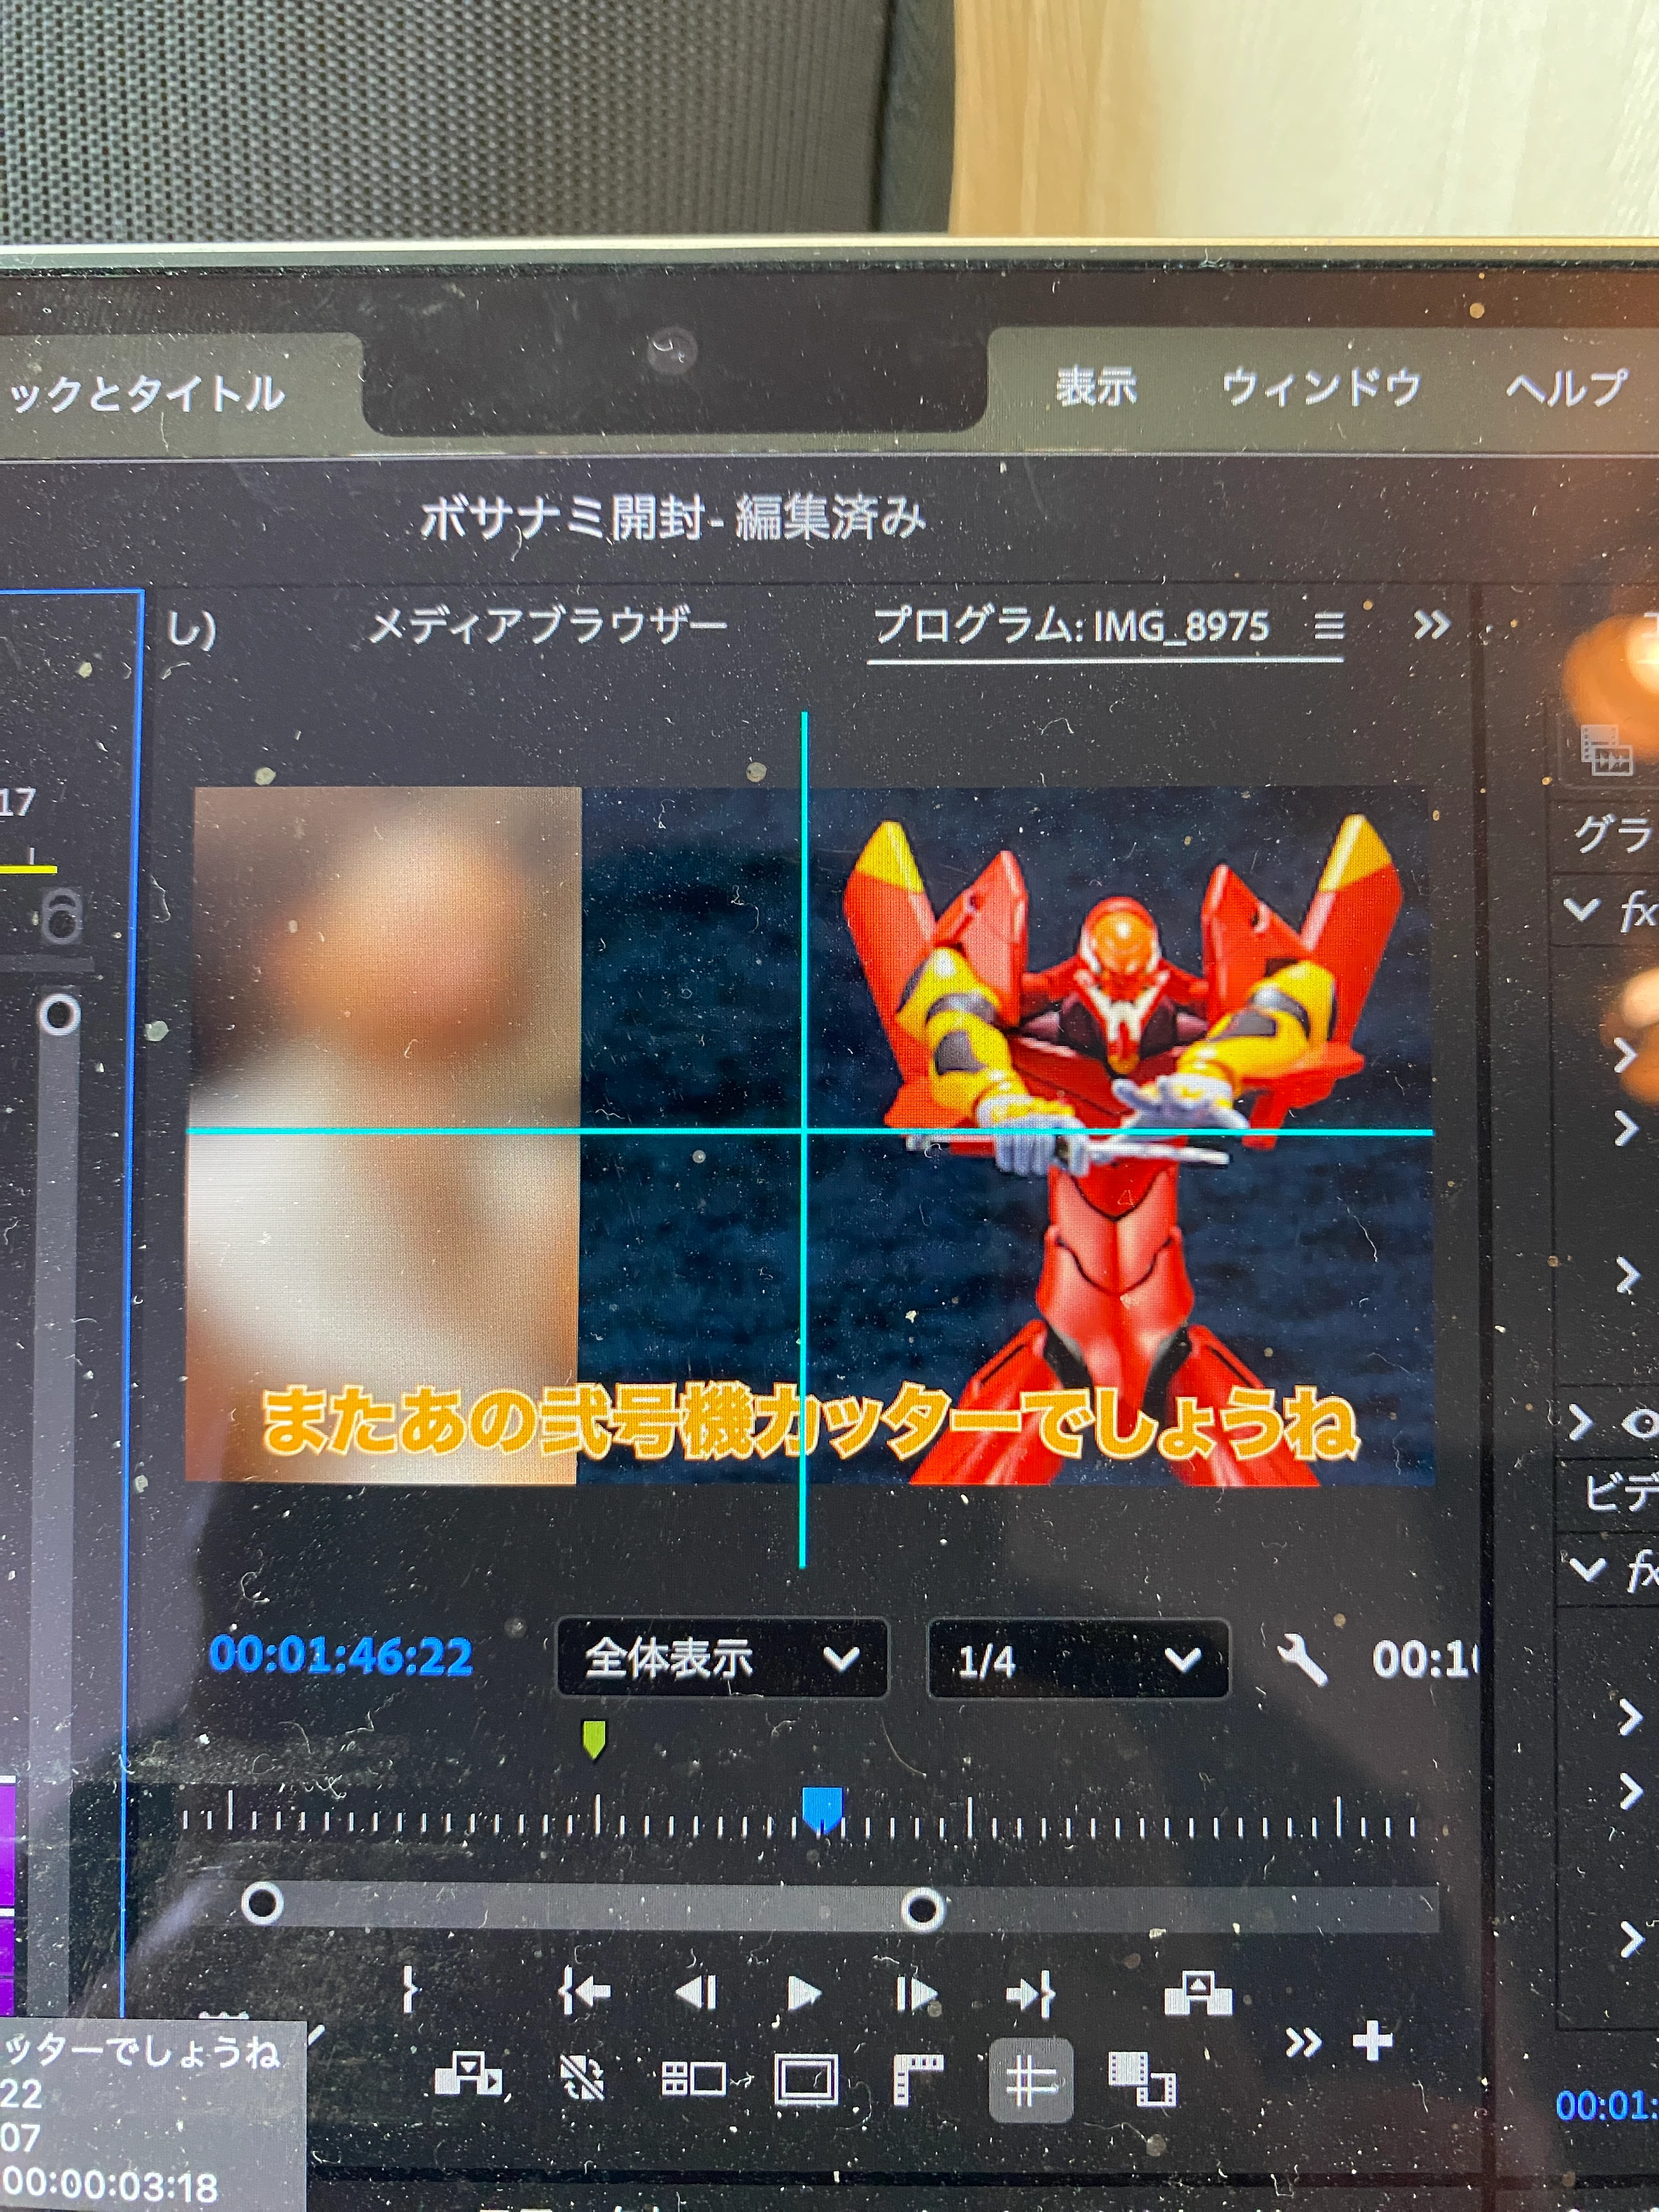Switch to the メディアブラウザー tab

tap(547, 627)
